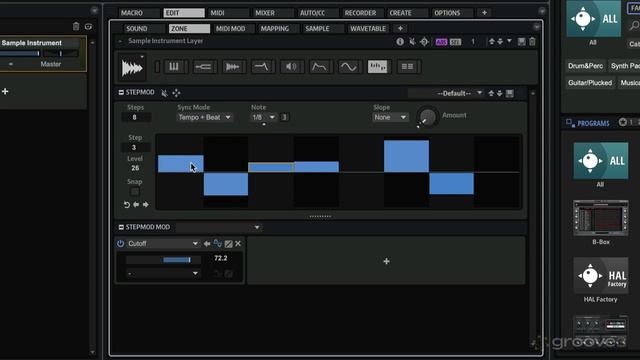Open the amplifier section speaker icon
640x360 pixels.
click(x=291, y=67)
